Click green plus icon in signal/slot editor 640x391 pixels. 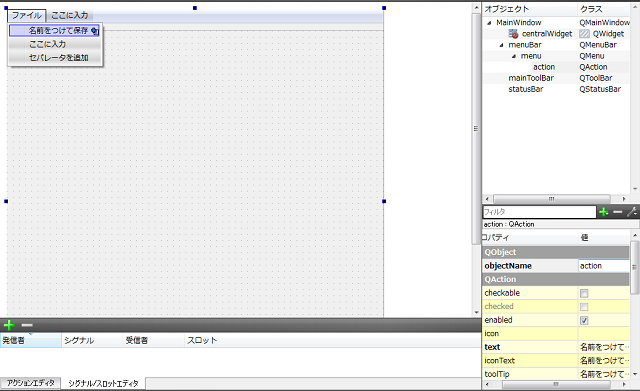pyautogui.click(x=9, y=325)
